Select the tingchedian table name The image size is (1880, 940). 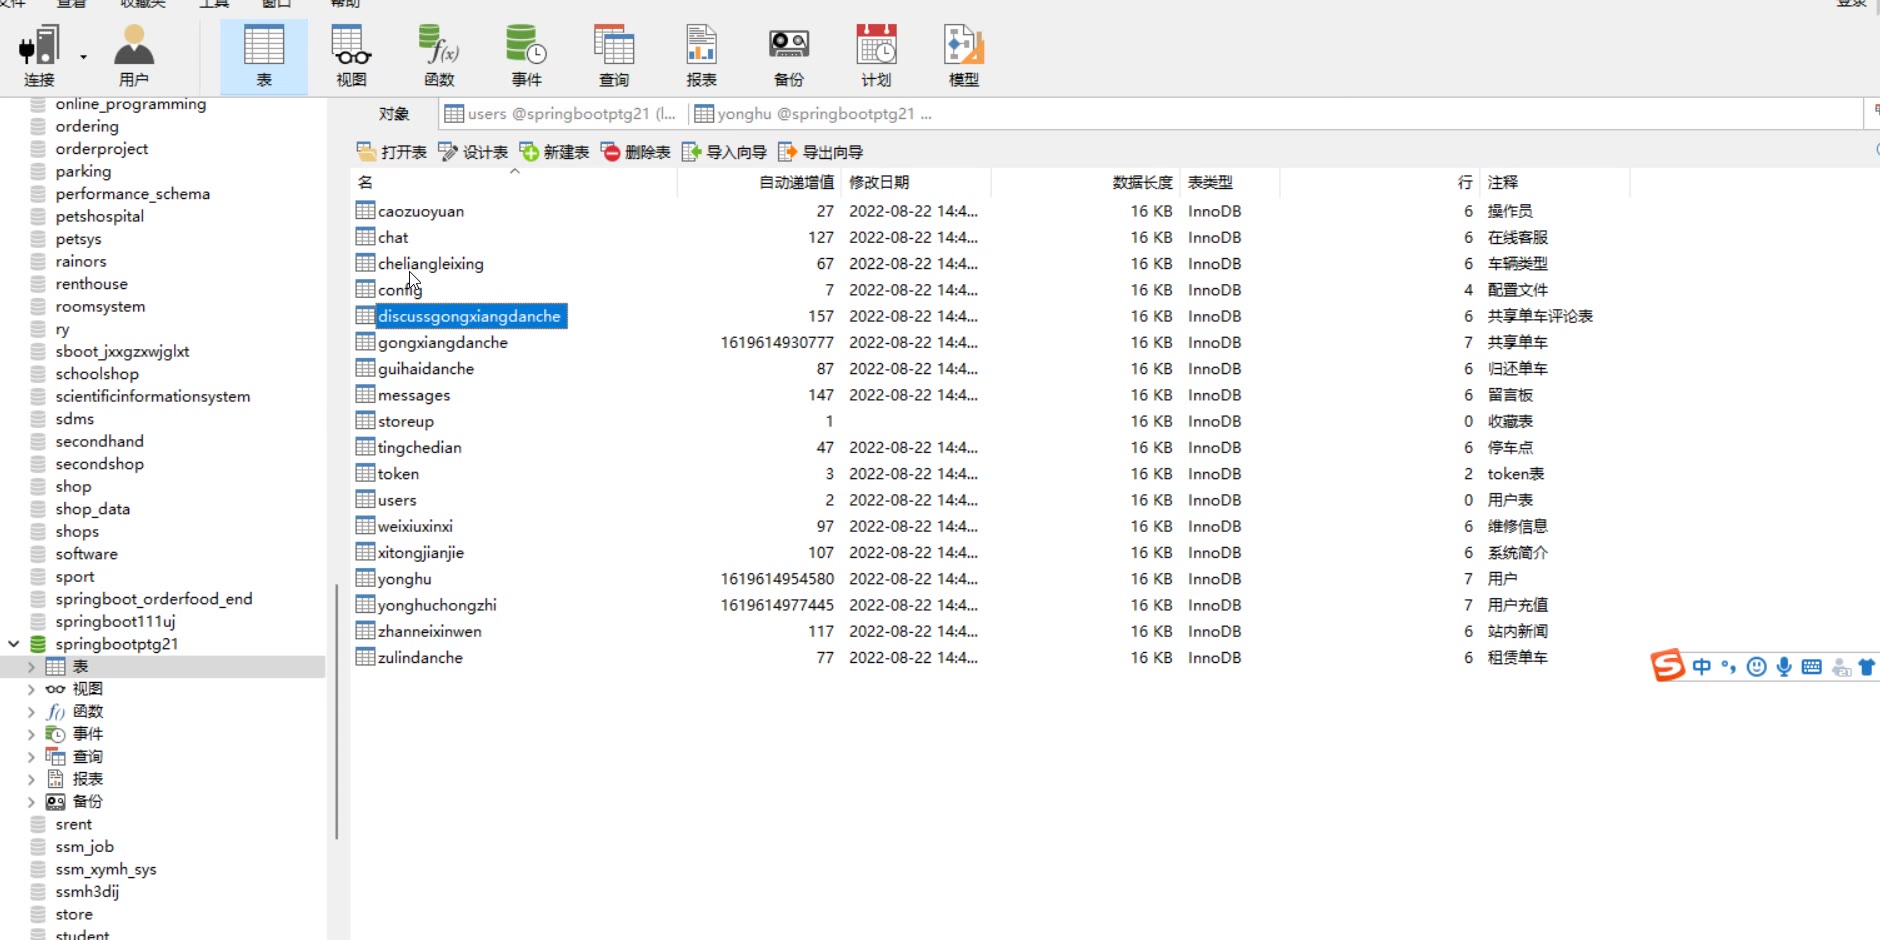[x=420, y=447]
